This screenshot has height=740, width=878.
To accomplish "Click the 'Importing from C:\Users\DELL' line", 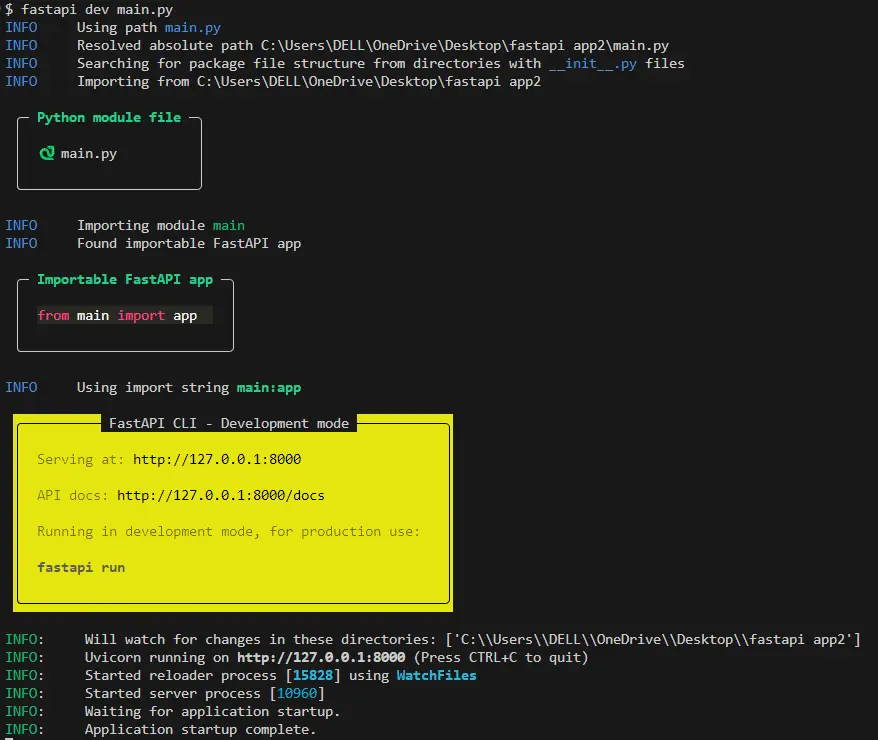I will coord(309,82).
